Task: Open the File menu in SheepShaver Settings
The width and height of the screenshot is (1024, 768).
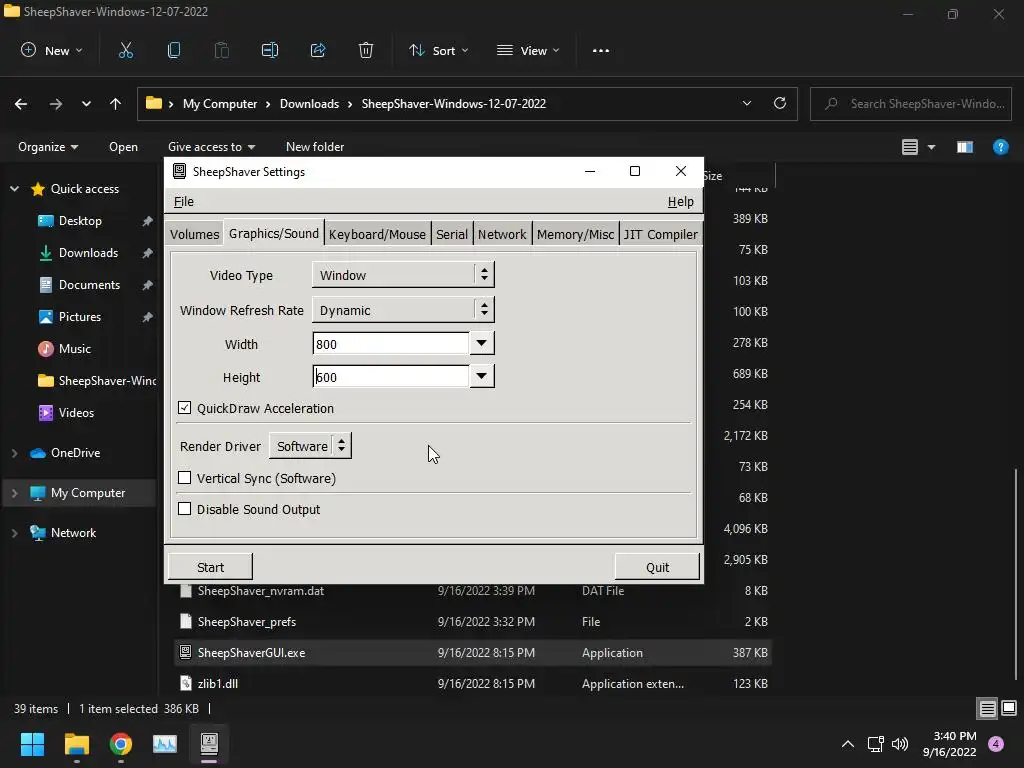Action: pos(184,202)
